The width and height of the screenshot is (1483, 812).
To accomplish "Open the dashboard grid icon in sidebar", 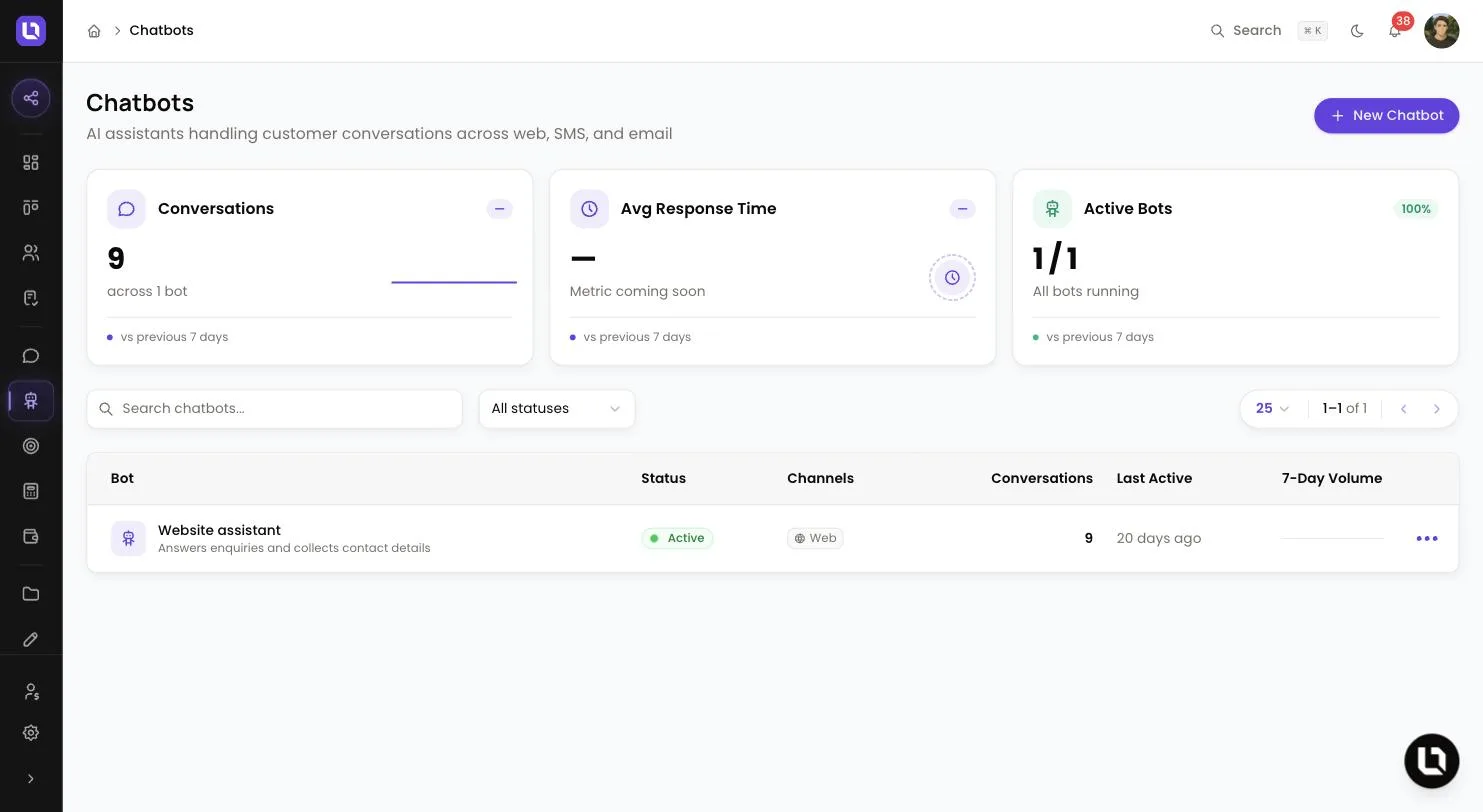I will [x=31, y=162].
